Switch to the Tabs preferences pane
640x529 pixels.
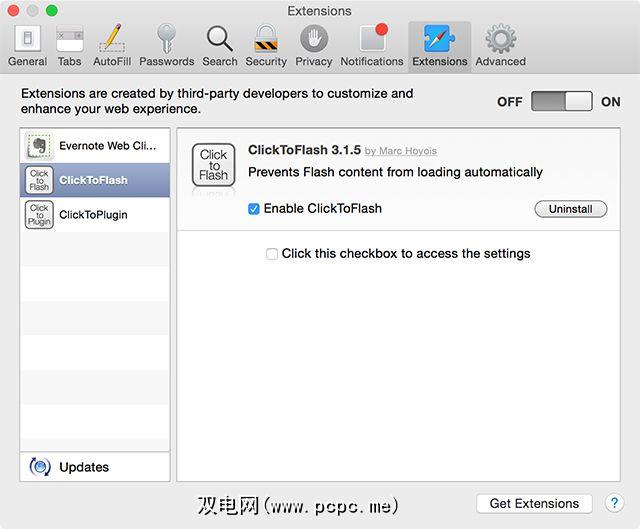point(70,45)
